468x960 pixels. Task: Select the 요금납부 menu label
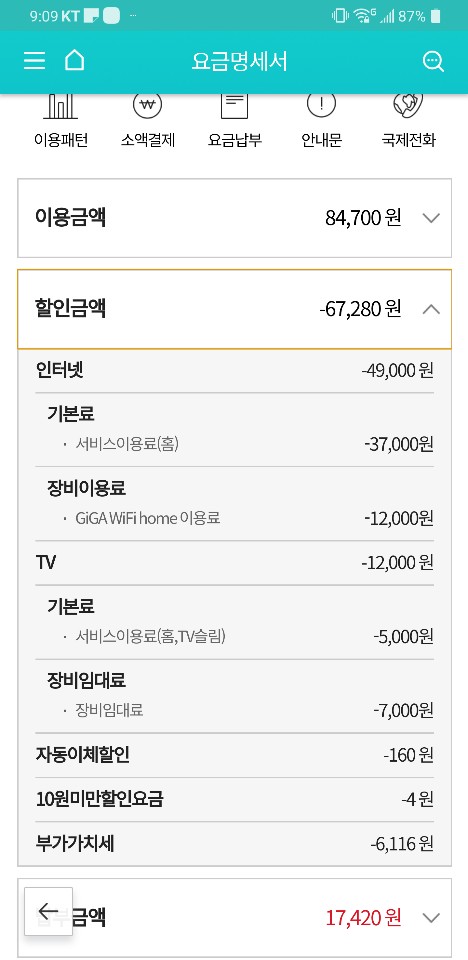coord(235,140)
